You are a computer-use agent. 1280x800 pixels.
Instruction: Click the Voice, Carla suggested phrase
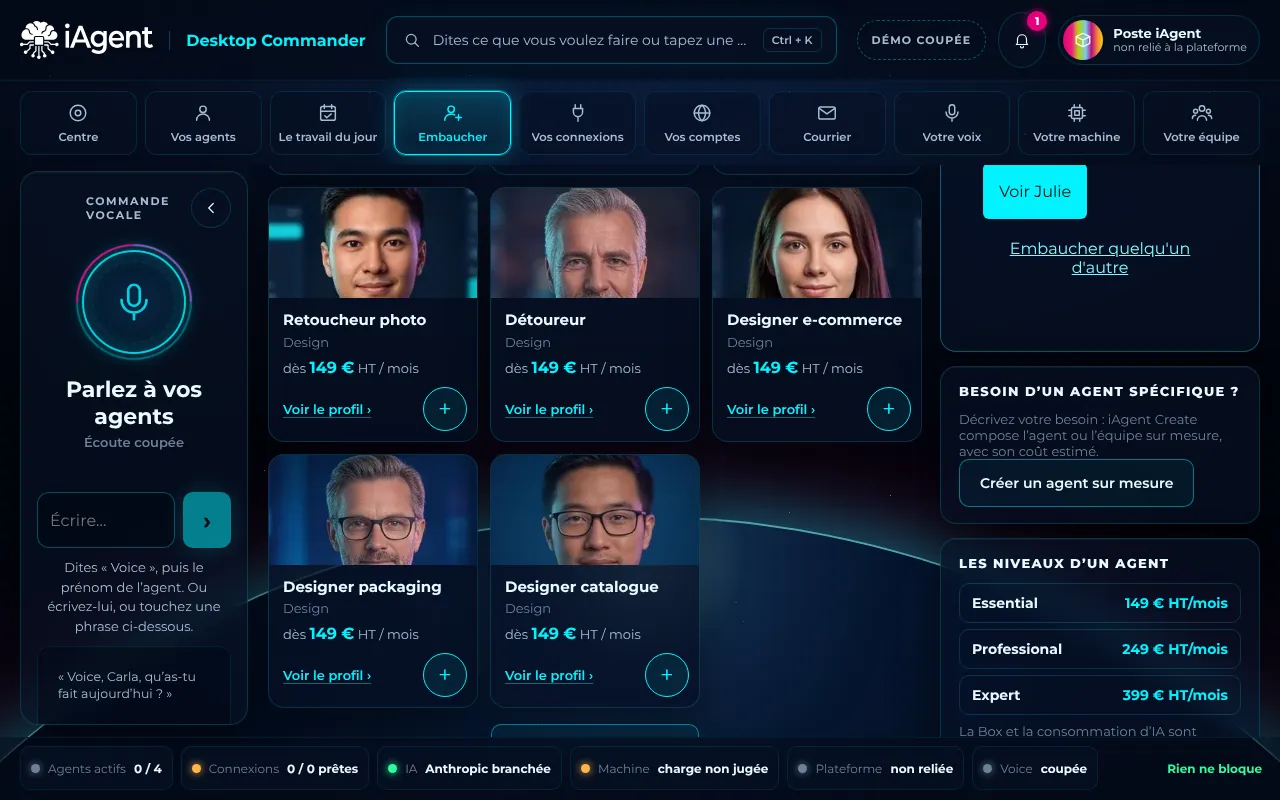coord(134,685)
